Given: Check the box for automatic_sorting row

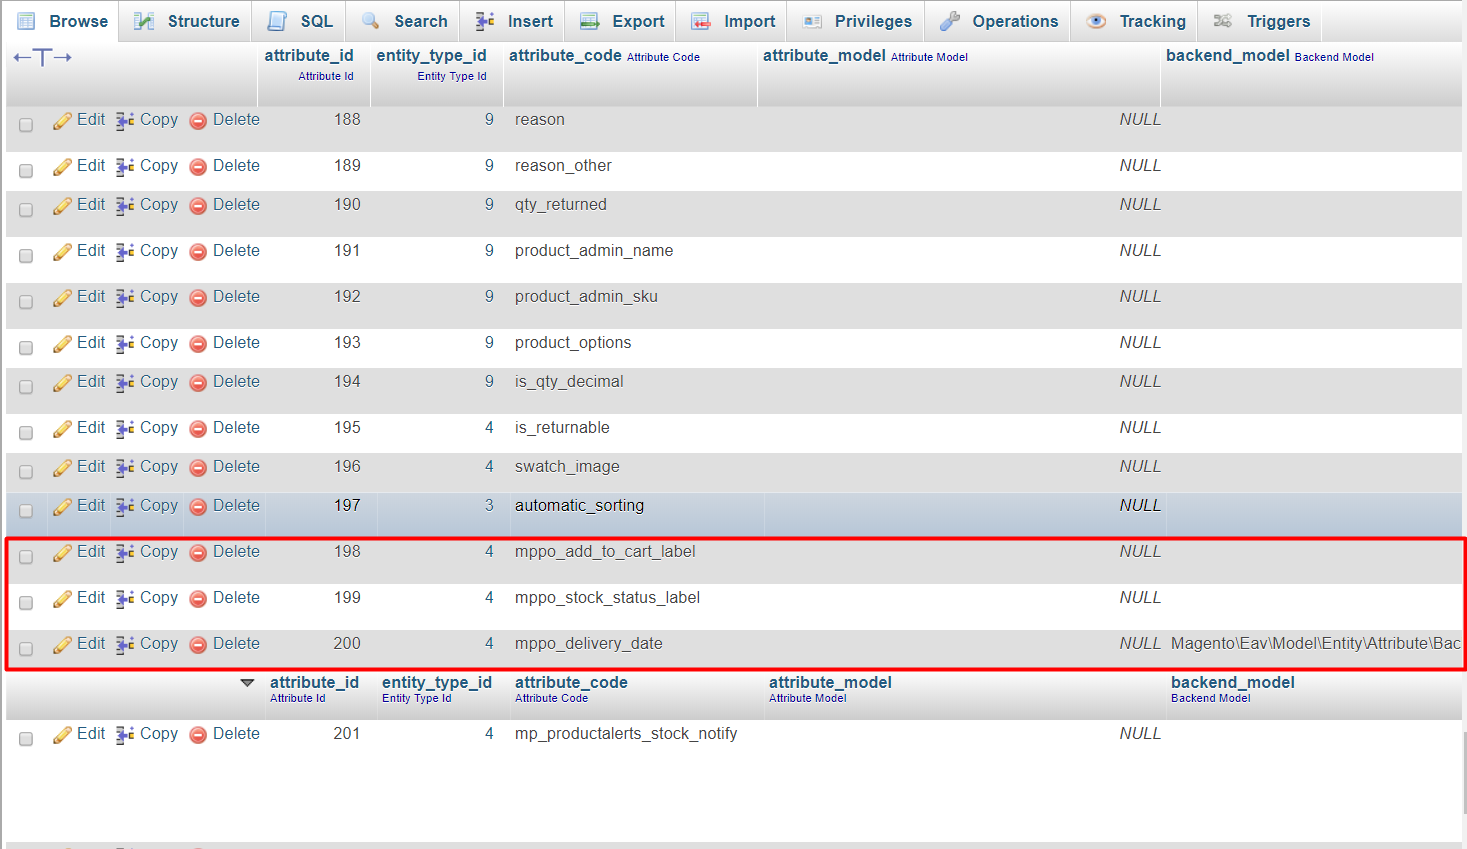Looking at the screenshot, I should point(26,511).
